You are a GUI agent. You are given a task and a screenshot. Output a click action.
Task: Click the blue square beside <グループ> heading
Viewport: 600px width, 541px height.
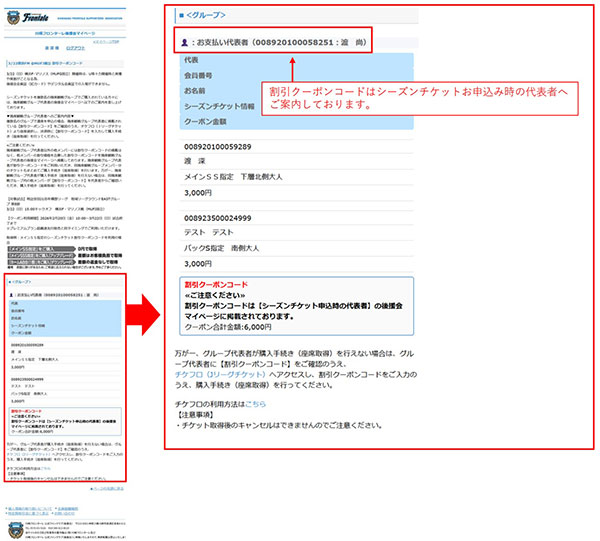[x=179, y=15]
